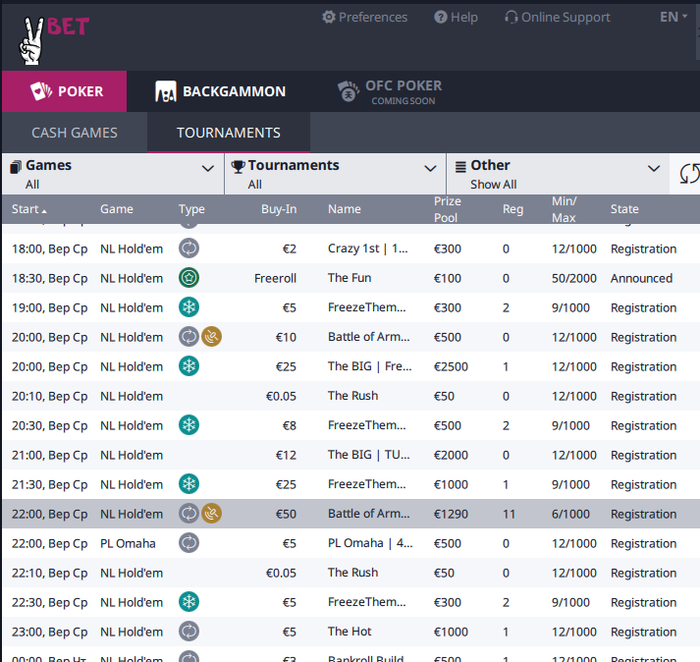Click the refresh tournaments list icon
Viewport: 700px width, 662px height.
pos(689,173)
